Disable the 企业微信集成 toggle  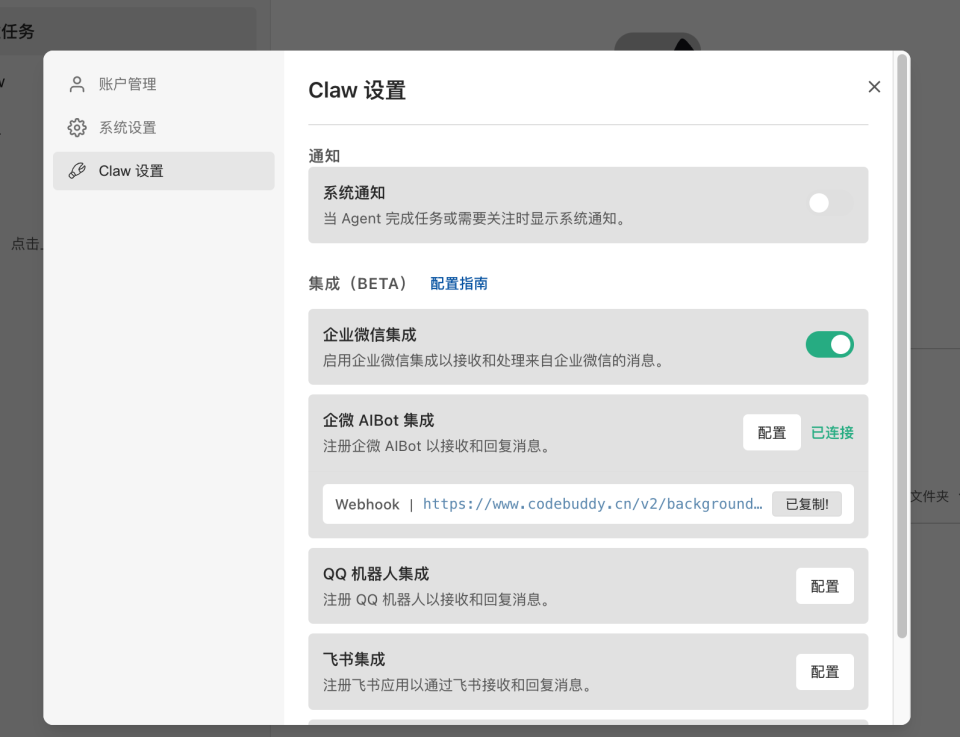coord(829,344)
